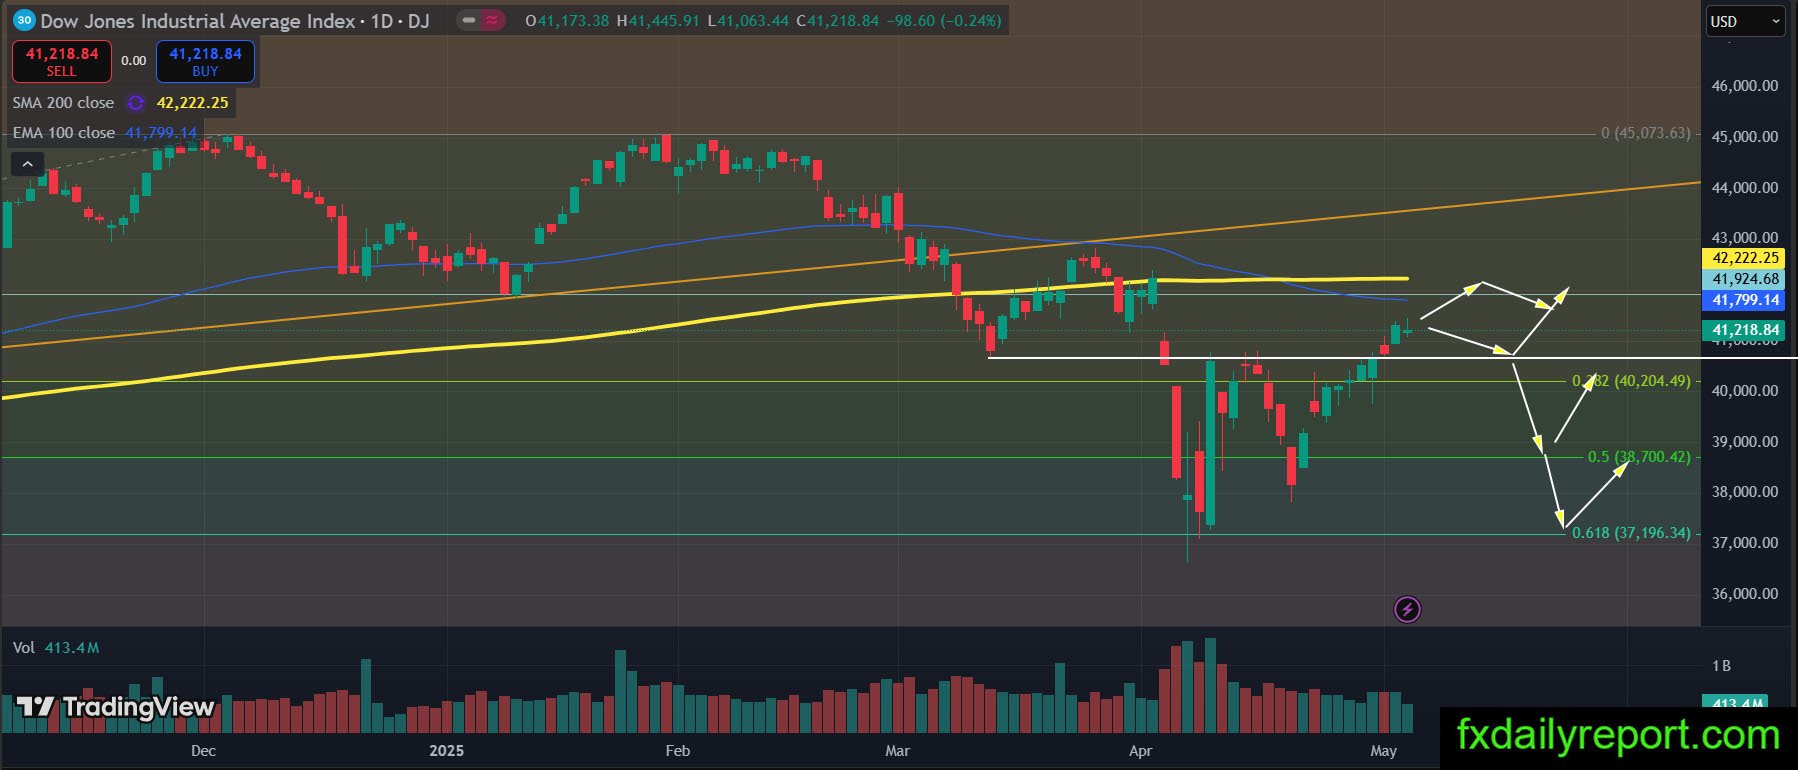Click the blue 41,799.14 price axis label
This screenshot has height=770, width=1798.
click(1745, 300)
